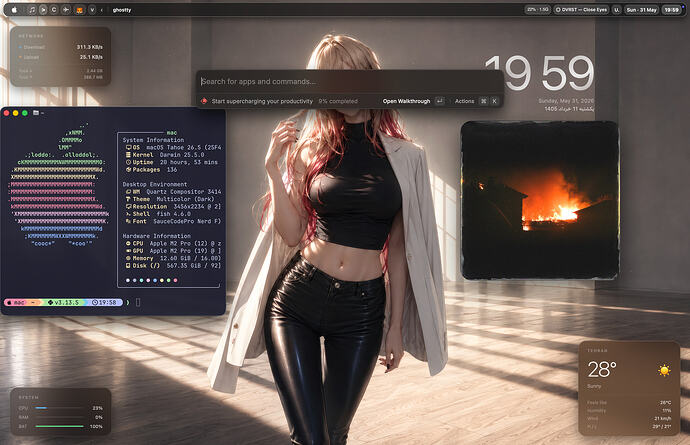Click the 19:59 clock in the top bar
The height and width of the screenshot is (445, 690).
tap(672, 10)
